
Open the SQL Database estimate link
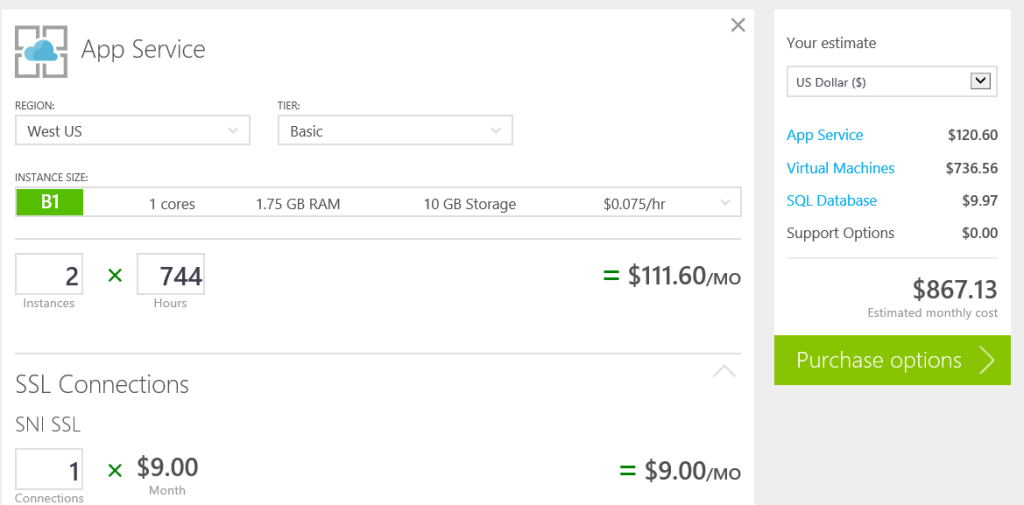pyautogui.click(x=831, y=201)
